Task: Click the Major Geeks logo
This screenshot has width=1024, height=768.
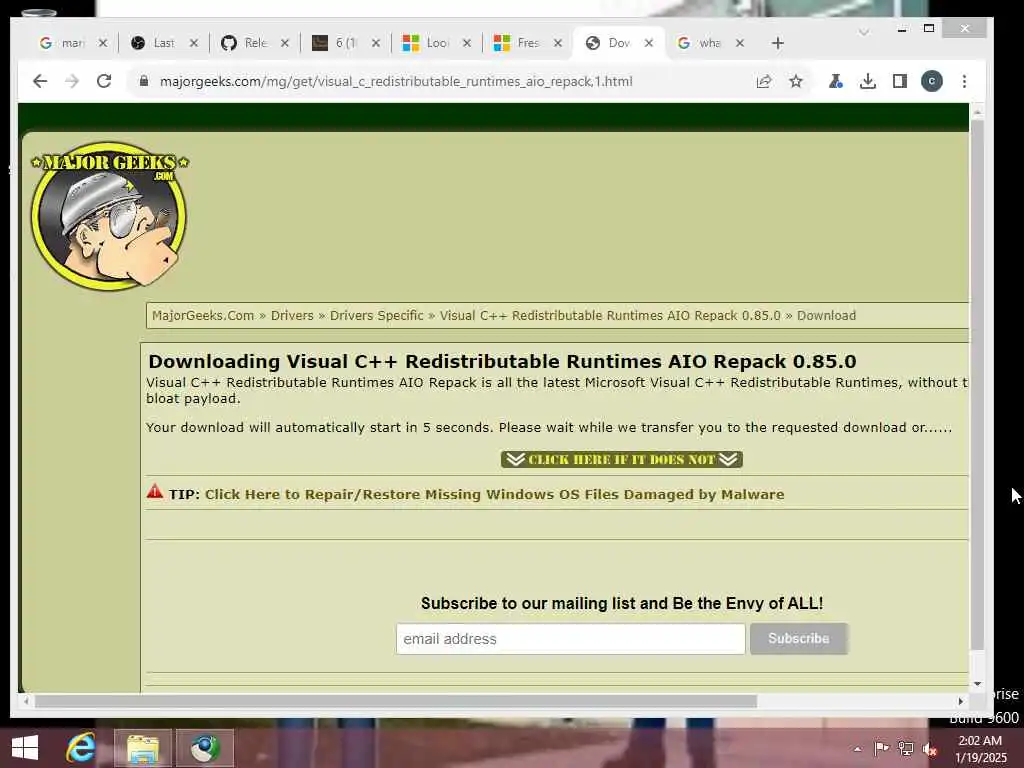Action: click(x=110, y=216)
